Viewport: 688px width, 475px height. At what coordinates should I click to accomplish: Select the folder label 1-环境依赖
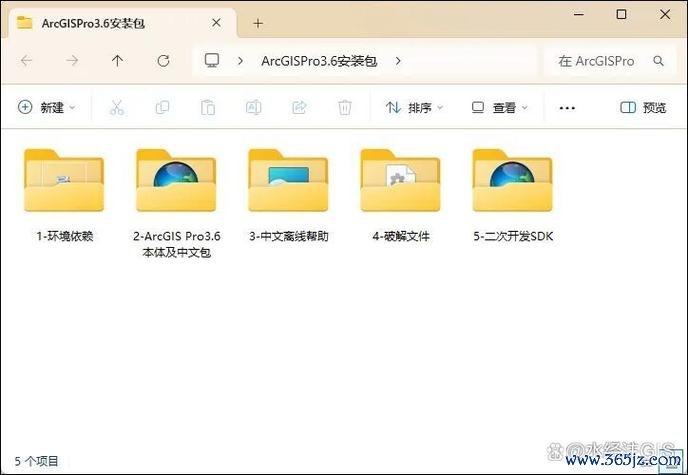pos(64,236)
